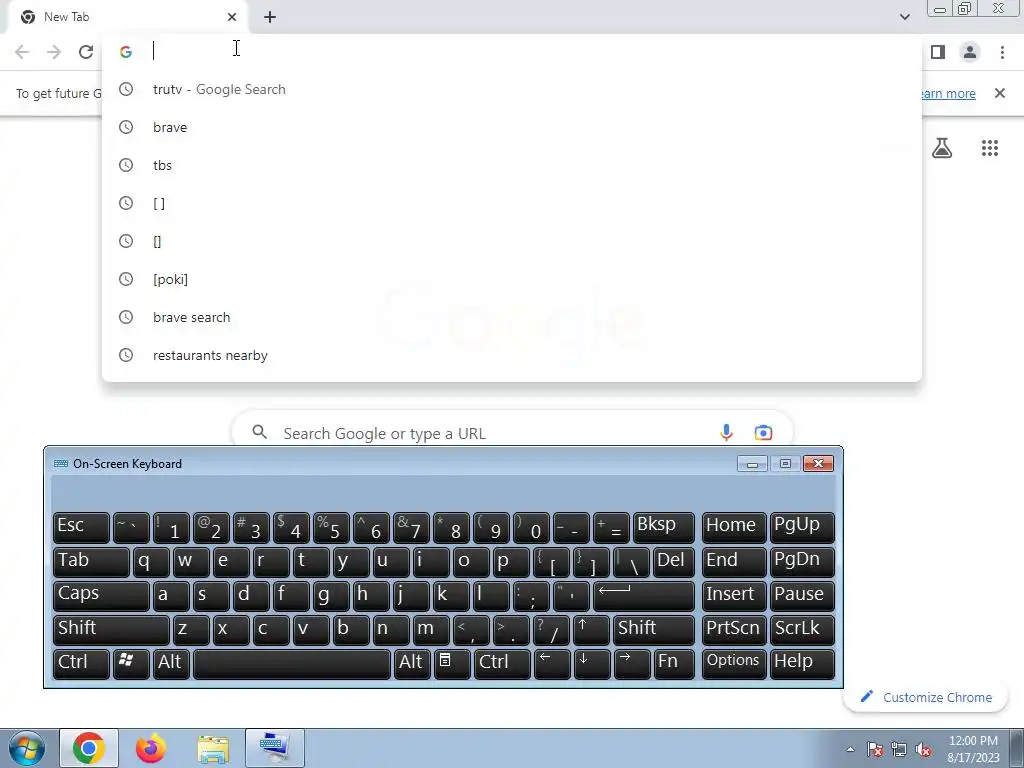Click the Options key on keyboard
The width and height of the screenshot is (1024, 768).
click(x=734, y=664)
